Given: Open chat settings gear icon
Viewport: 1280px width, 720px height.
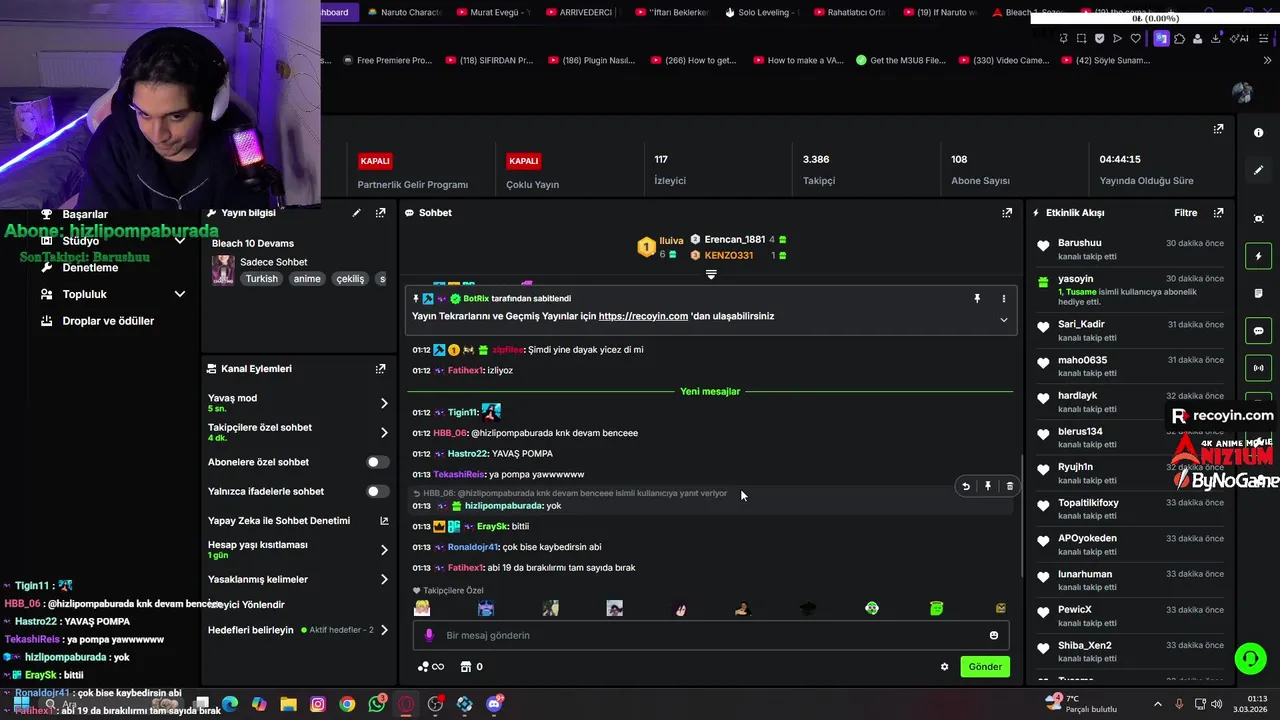Looking at the screenshot, I should coord(944,667).
